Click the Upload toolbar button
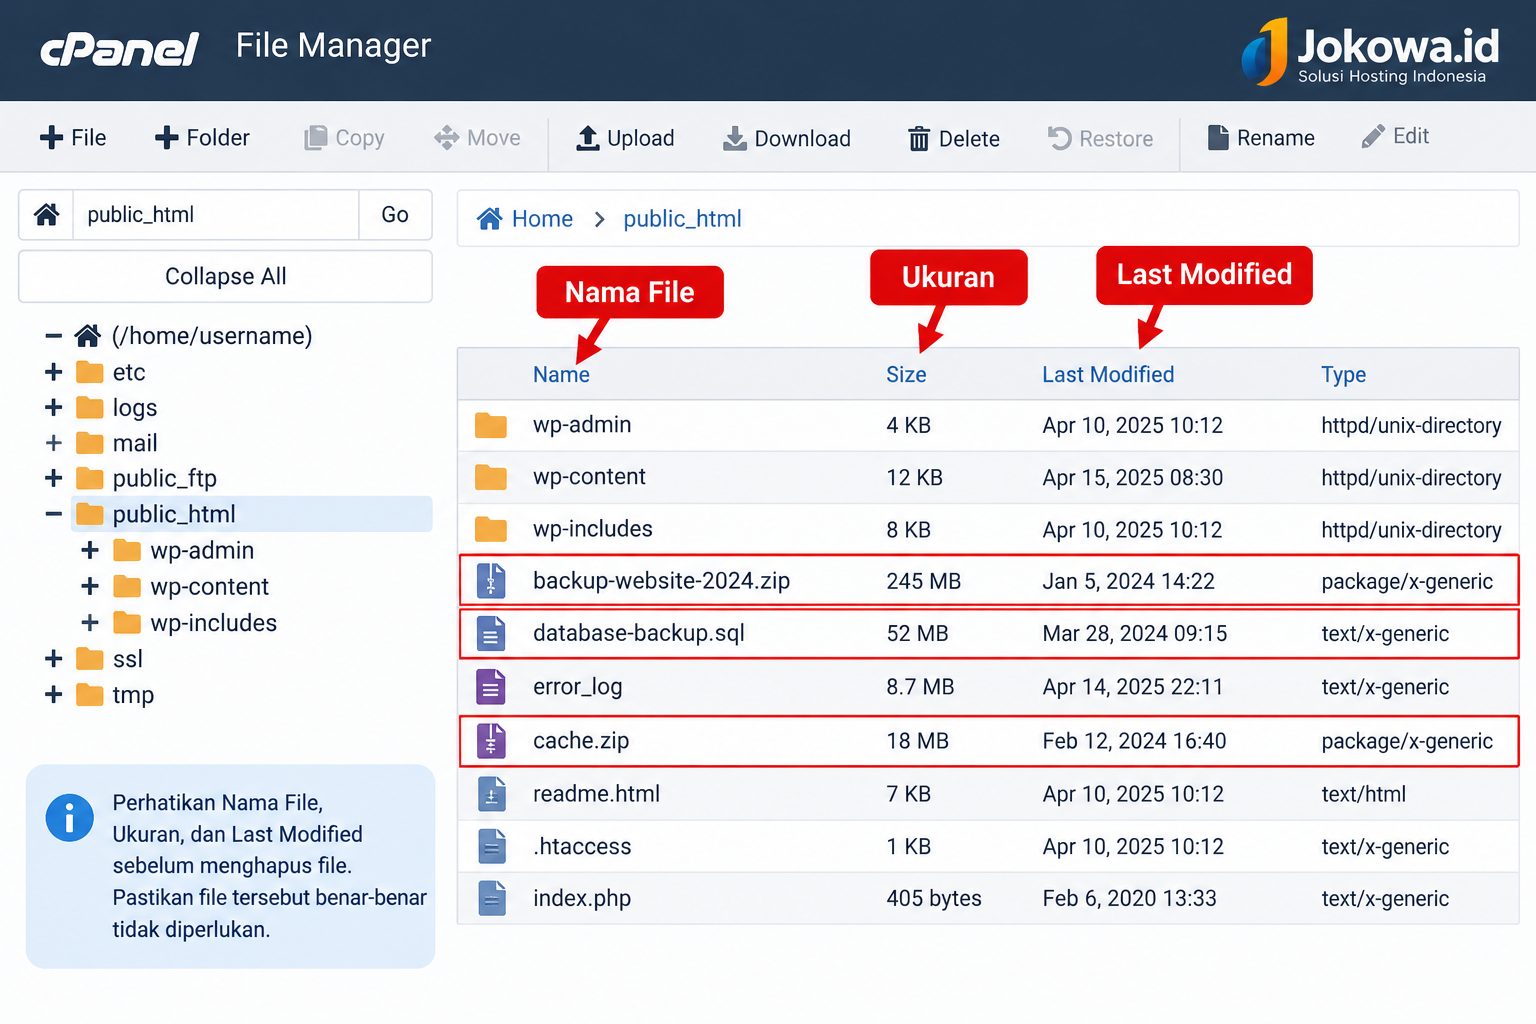The width and height of the screenshot is (1536, 1024). click(625, 138)
